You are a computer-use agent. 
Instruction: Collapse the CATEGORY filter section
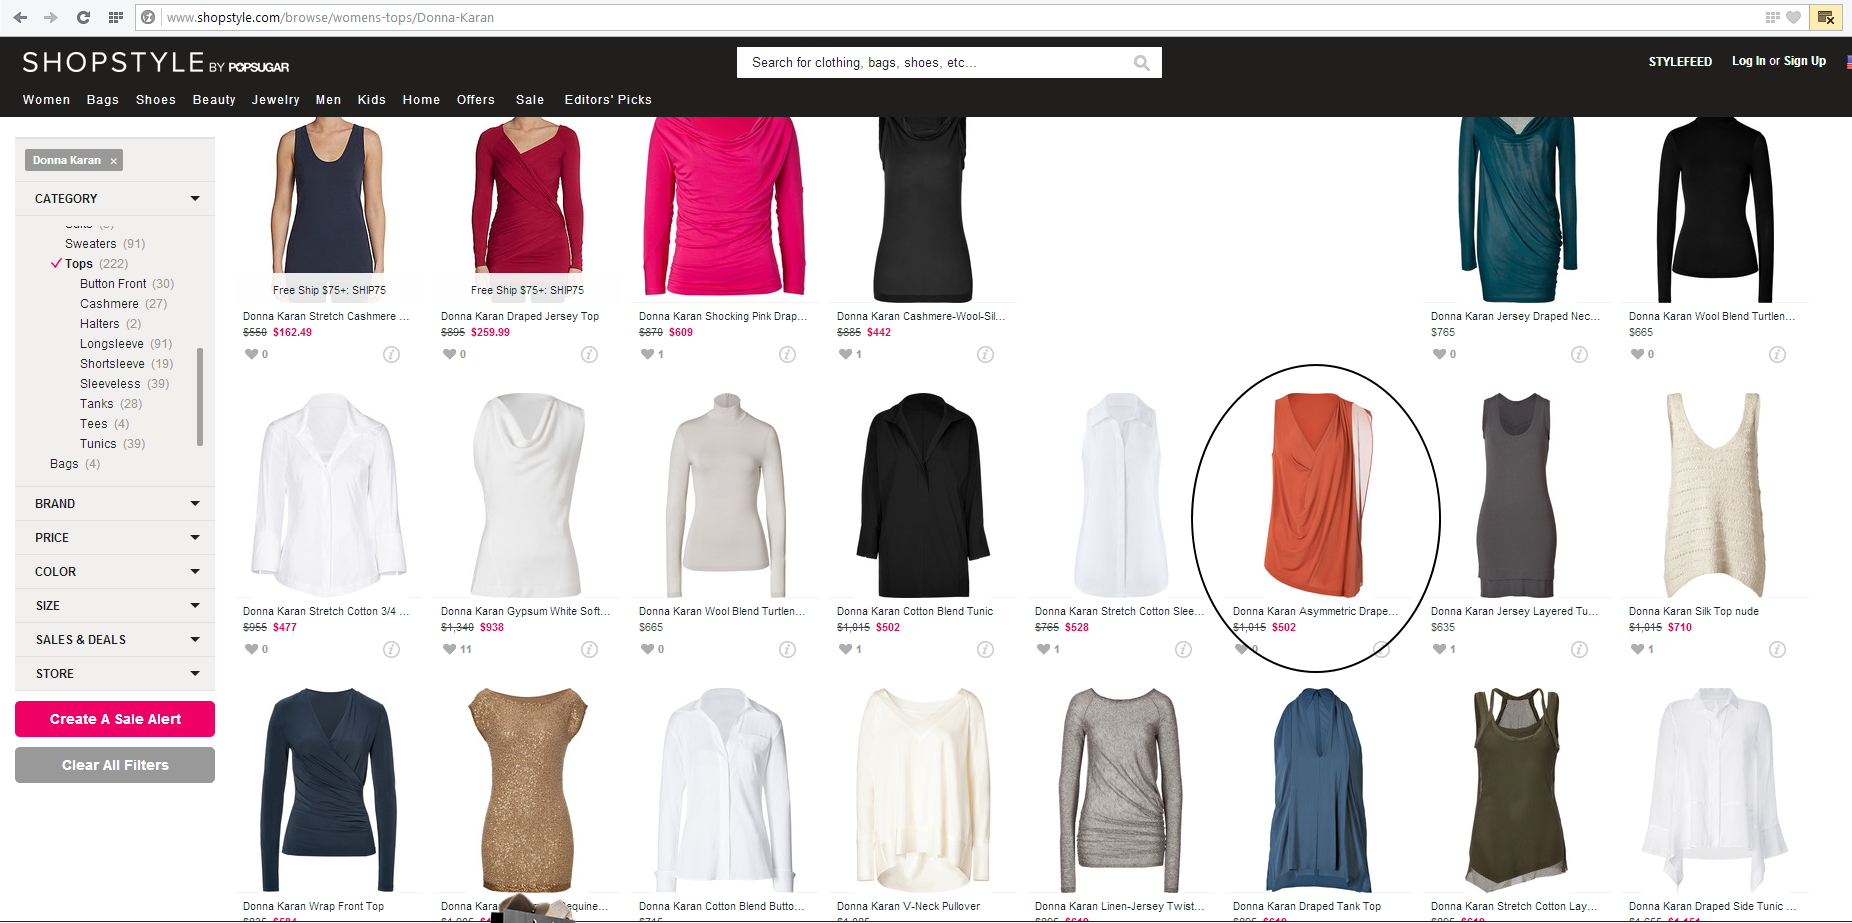(115, 198)
